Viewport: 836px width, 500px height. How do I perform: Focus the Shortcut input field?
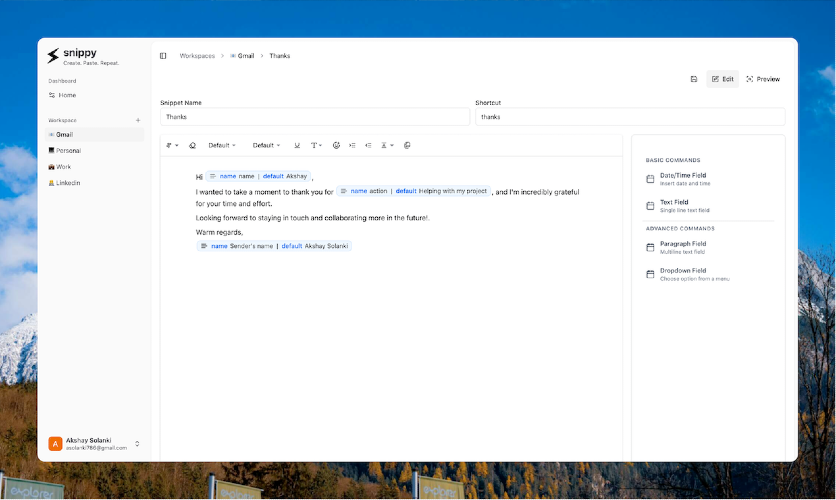tap(630, 117)
